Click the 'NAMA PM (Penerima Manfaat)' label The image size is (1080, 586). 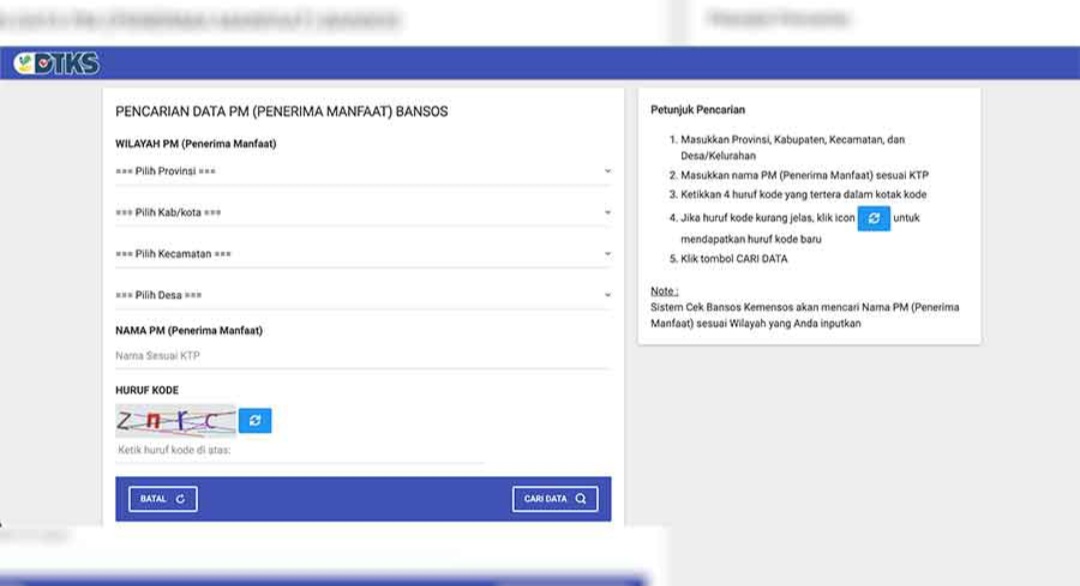pyautogui.click(x=189, y=331)
